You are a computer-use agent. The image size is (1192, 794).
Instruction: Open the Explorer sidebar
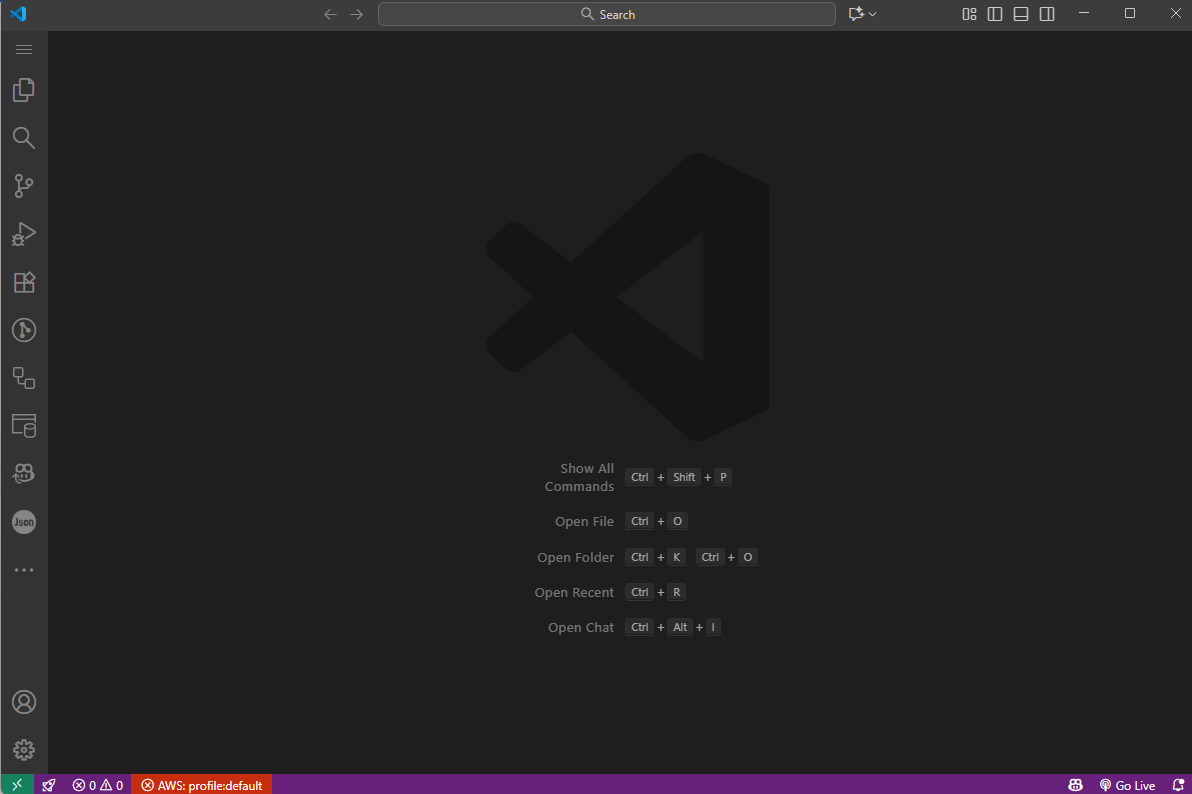pos(24,90)
